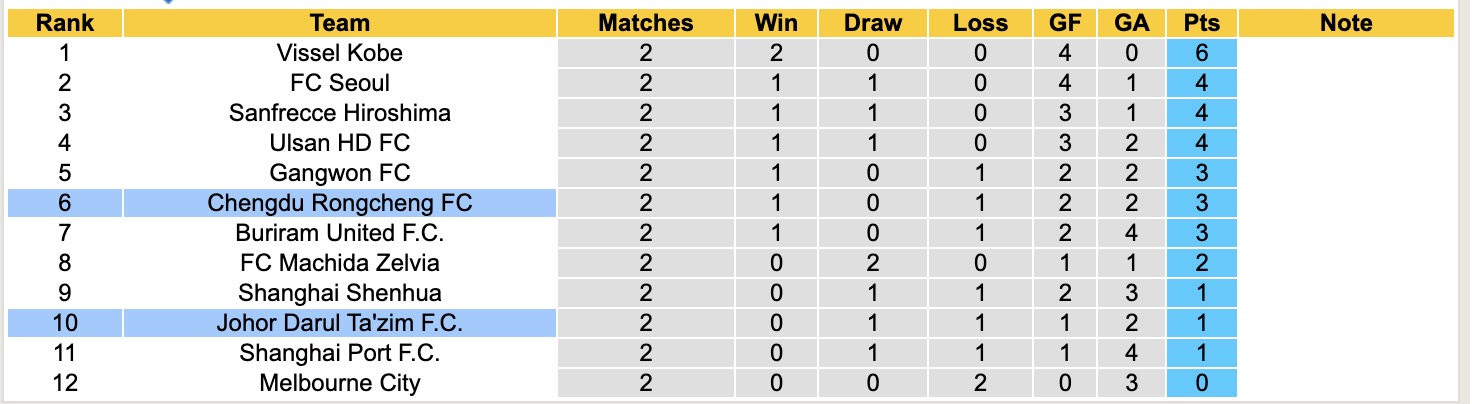Select the highlighted Chengdu Rongcheng FC row

[340, 203]
